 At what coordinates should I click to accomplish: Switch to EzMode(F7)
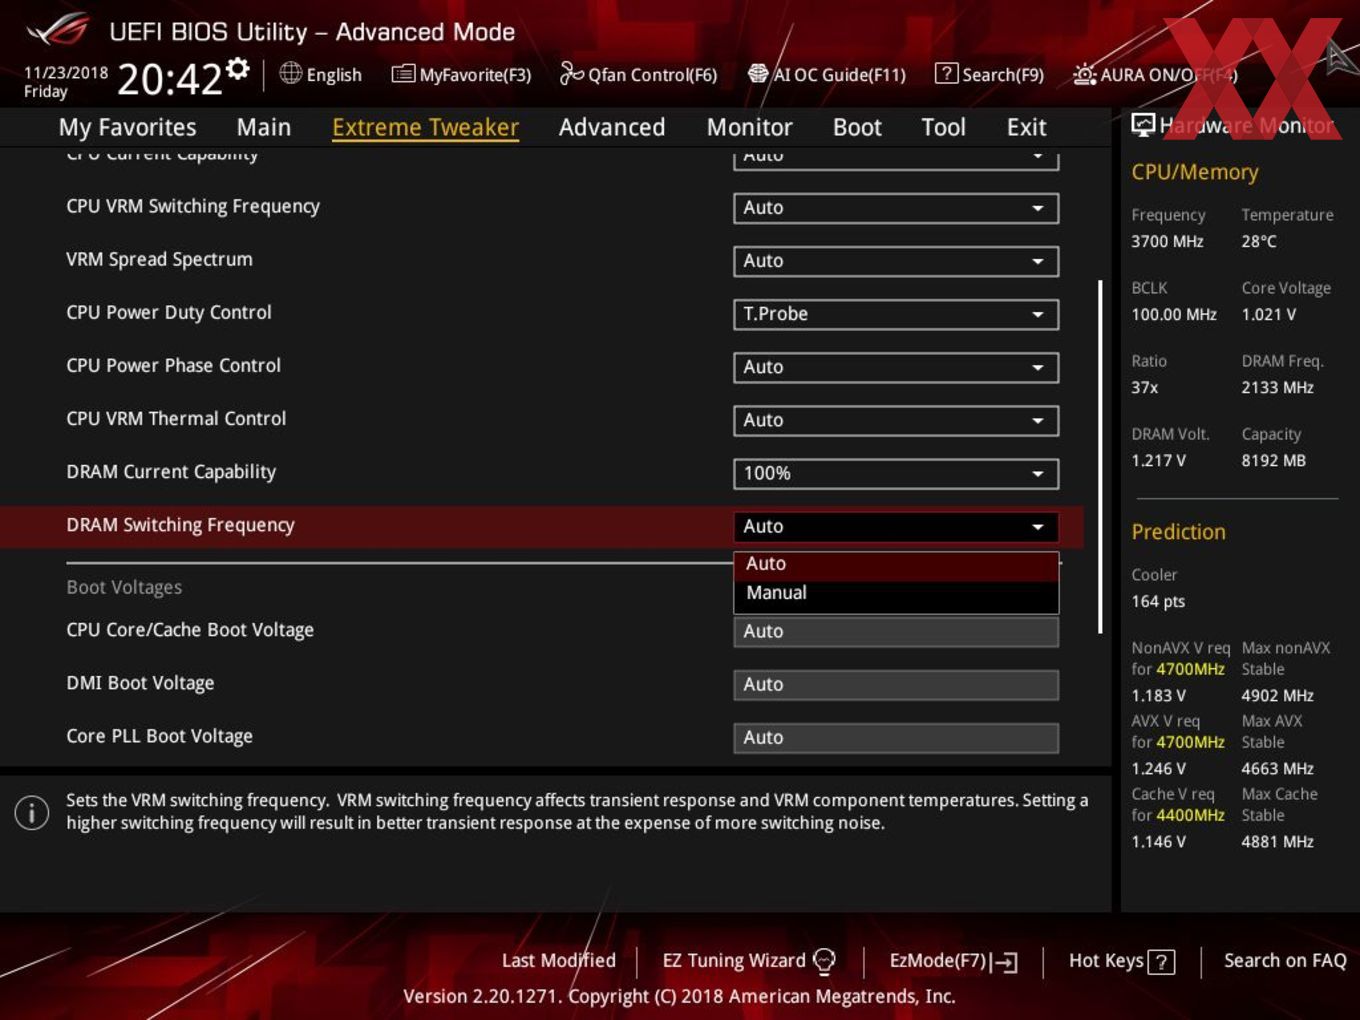pos(938,961)
